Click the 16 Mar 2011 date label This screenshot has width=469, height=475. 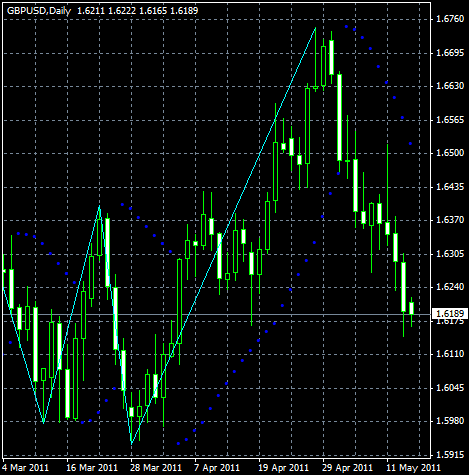[x=92, y=468]
